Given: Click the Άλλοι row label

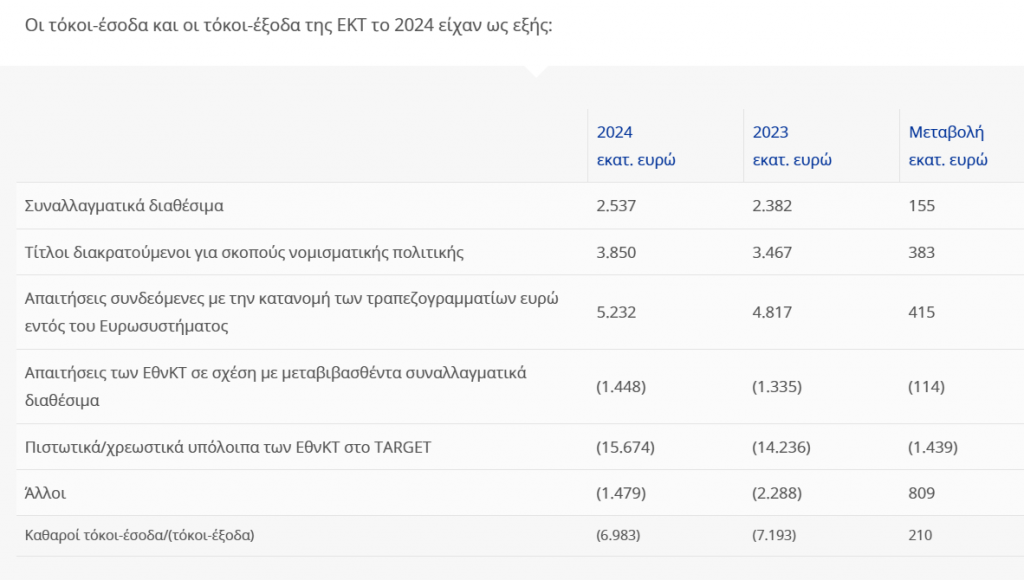Looking at the screenshot, I should [45, 493].
